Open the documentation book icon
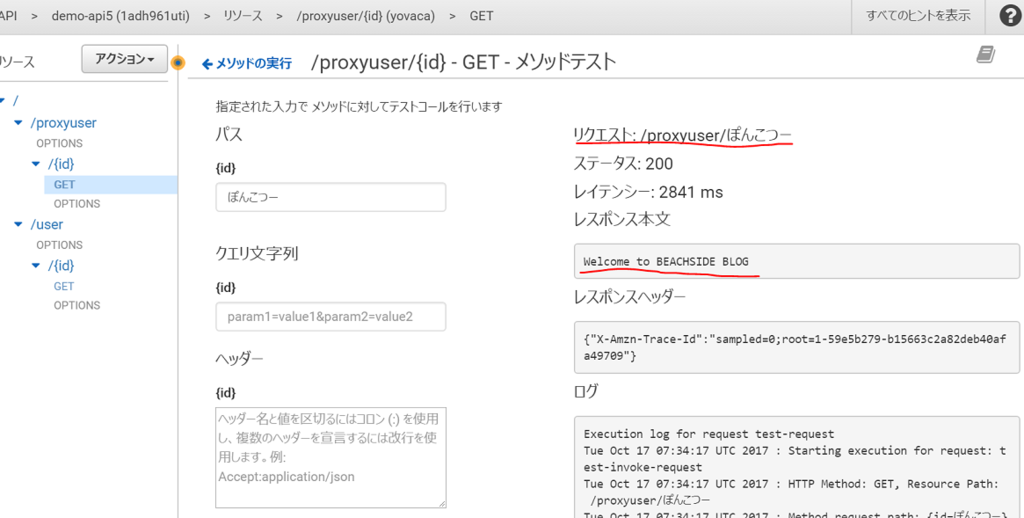Image resolution: width=1024 pixels, height=518 pixels. coord(985,55)
